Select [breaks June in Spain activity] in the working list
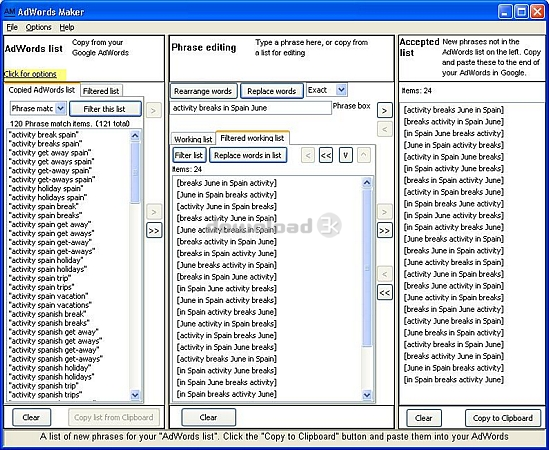Image resolution: width=549 pixels, height=450 pixels. [227, 183]
